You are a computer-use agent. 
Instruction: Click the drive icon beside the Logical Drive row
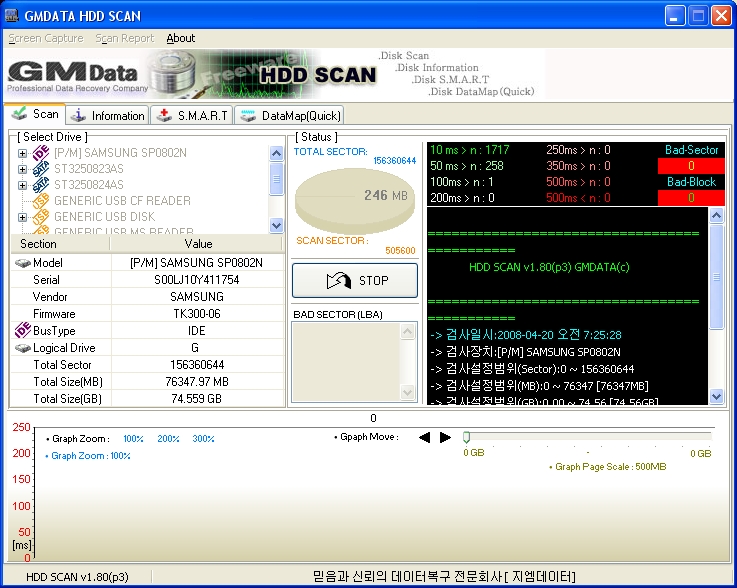click(x=23, y=348)
